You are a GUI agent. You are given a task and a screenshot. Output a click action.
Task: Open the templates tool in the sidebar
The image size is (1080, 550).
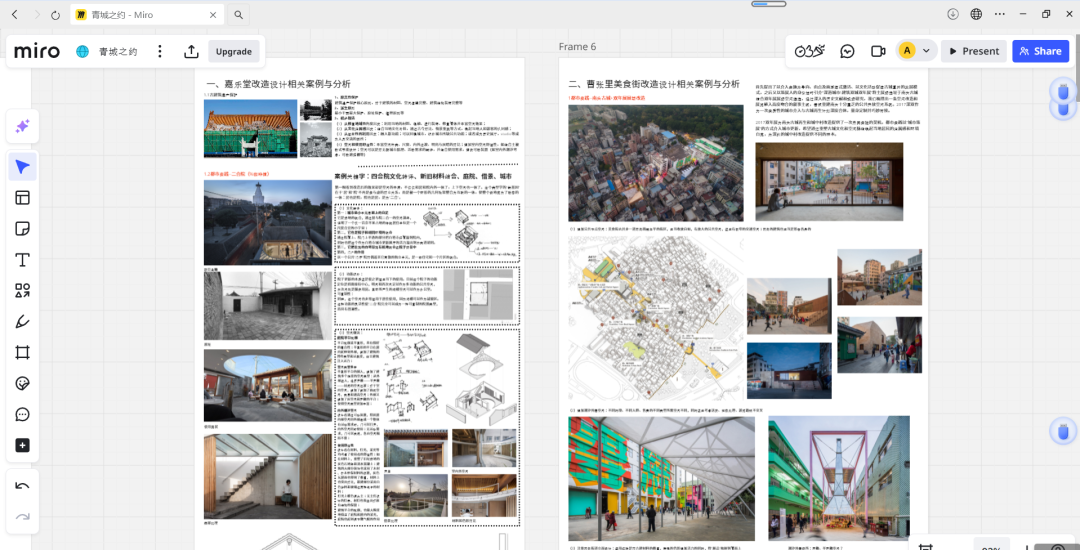point(22,198)
